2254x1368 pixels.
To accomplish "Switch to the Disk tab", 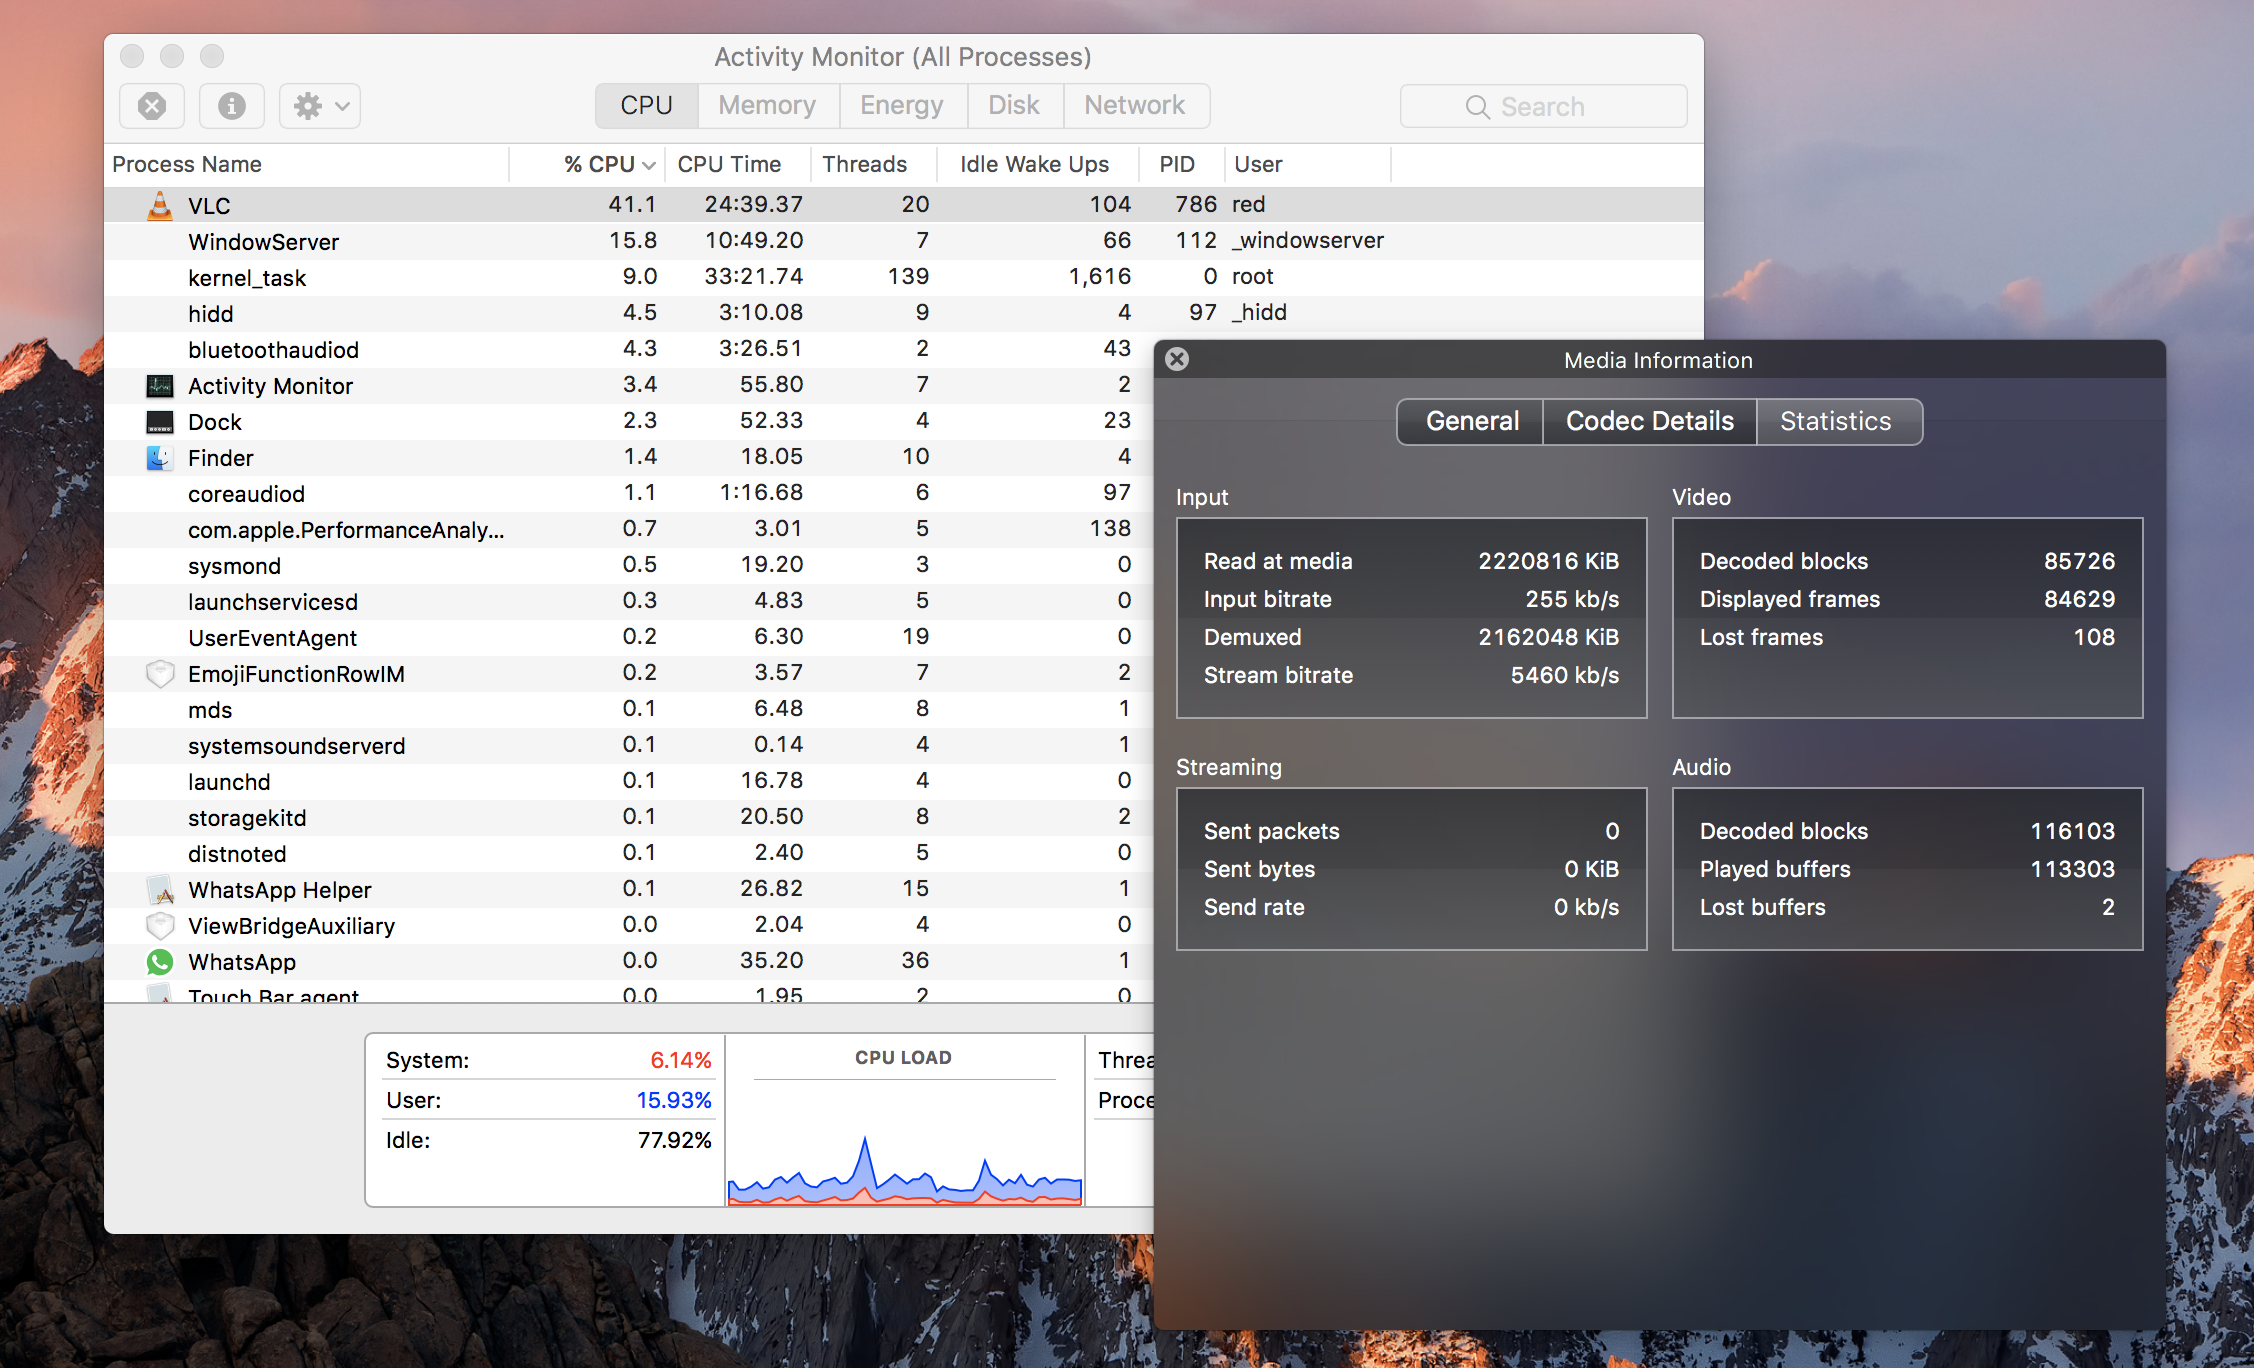I will tap(1014, 106).
